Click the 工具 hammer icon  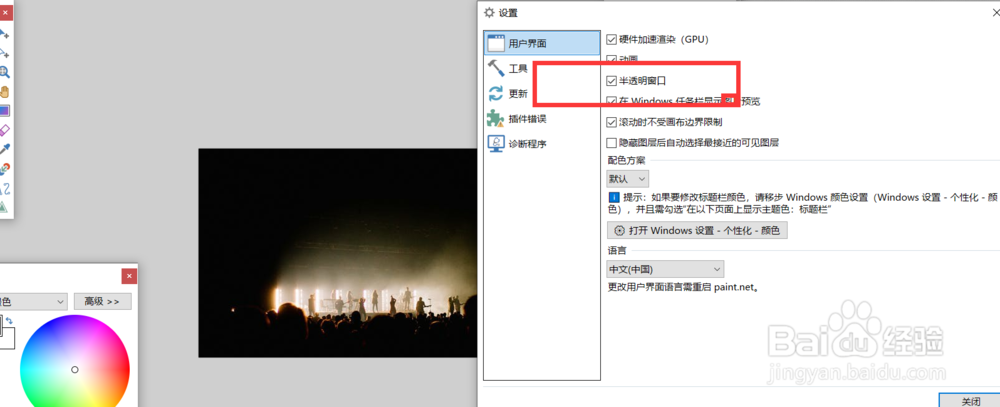pos(496,68)
